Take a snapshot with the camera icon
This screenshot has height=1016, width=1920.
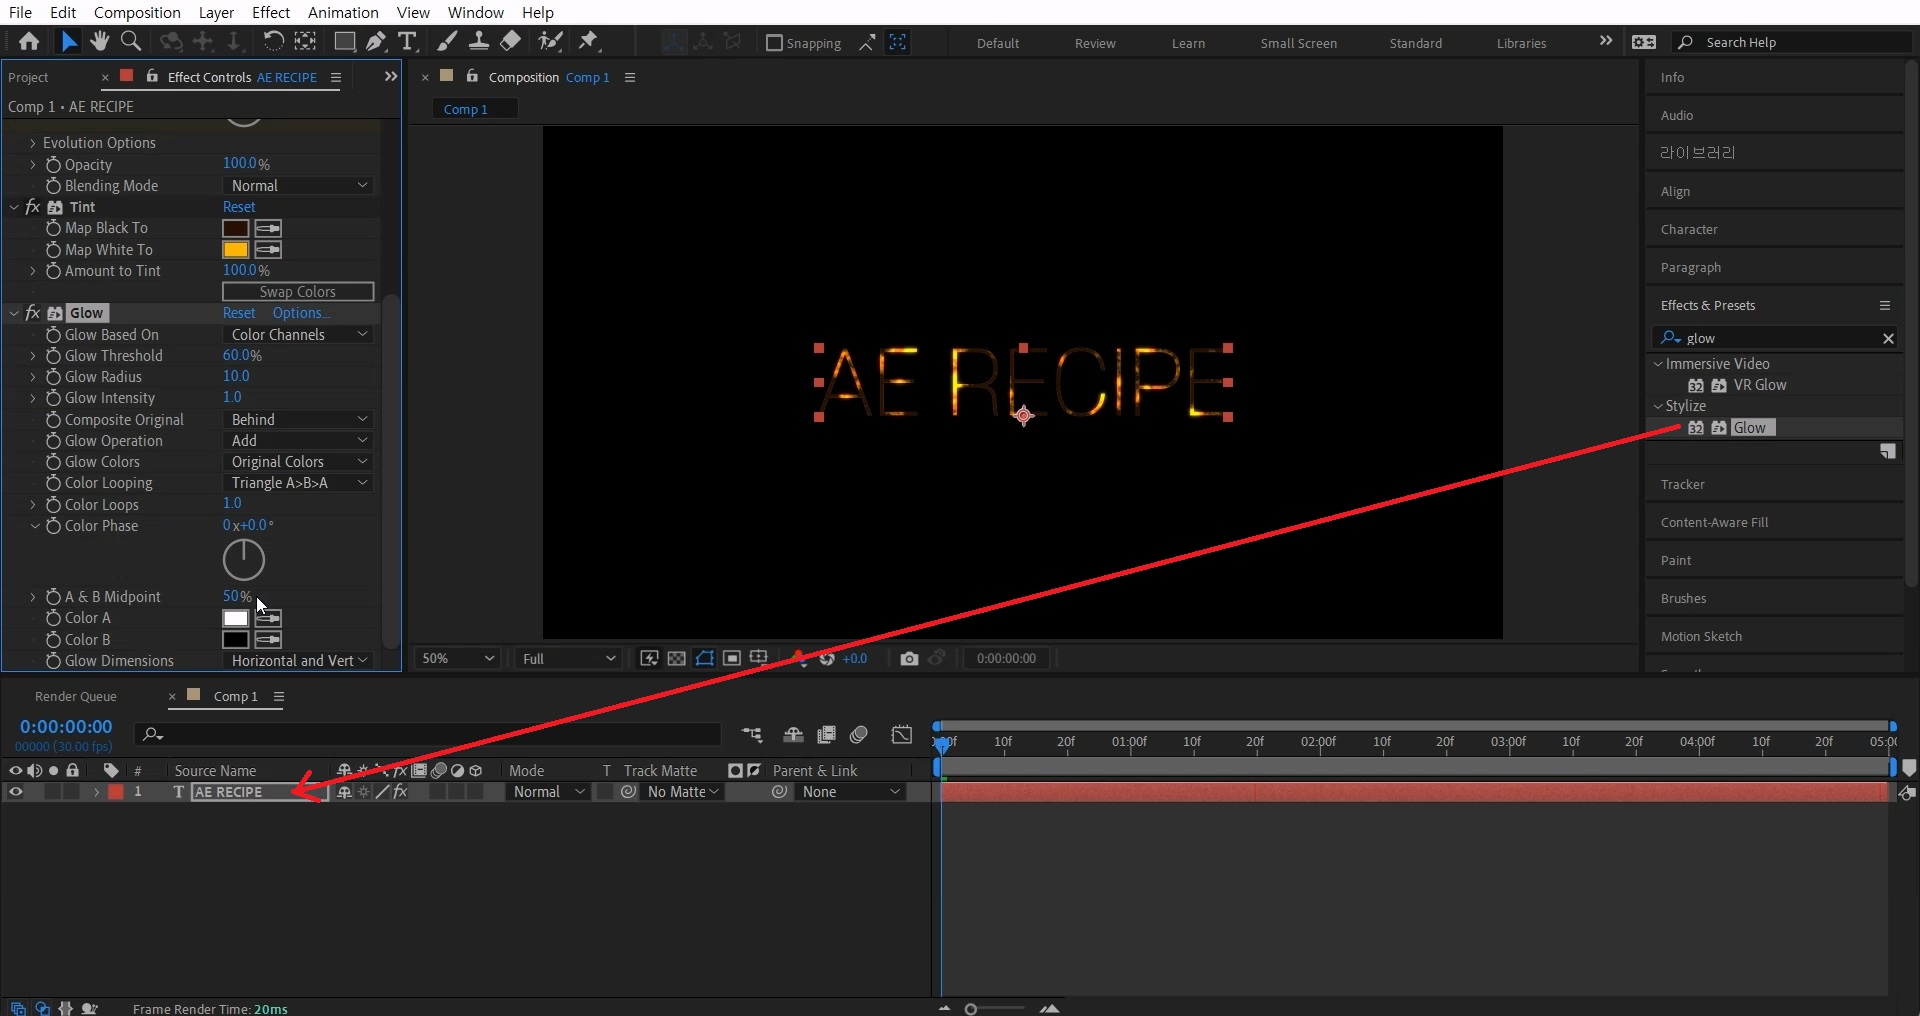(909, 658)
